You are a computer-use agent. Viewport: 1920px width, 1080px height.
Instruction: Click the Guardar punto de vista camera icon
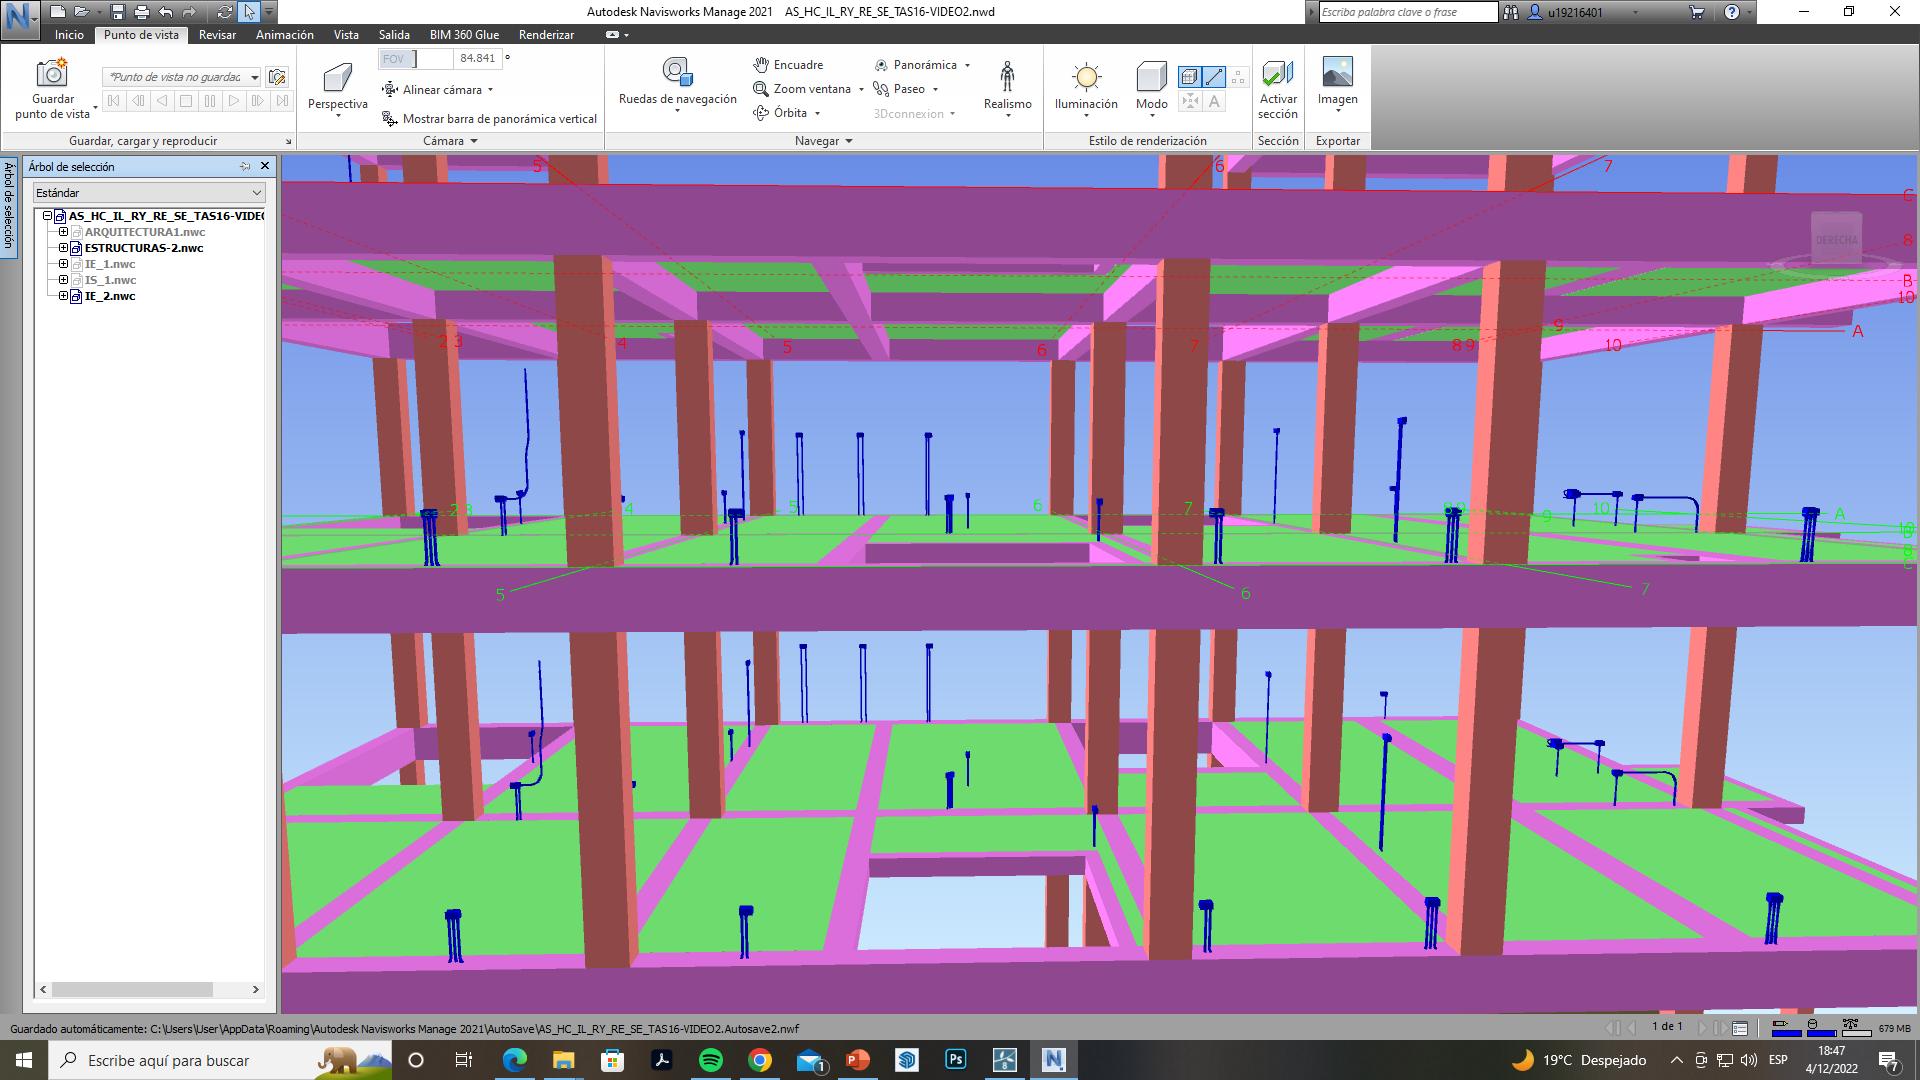(52, 74)
